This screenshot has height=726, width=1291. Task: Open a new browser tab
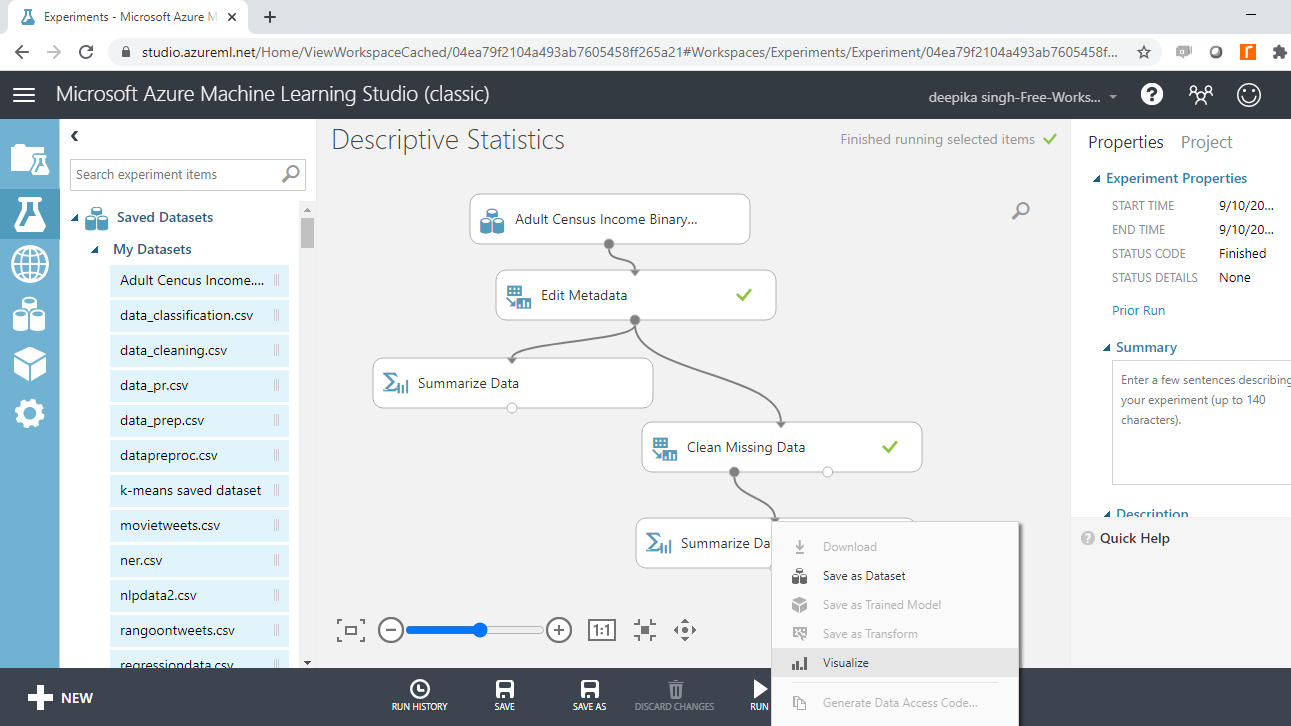tap(269, 17)
